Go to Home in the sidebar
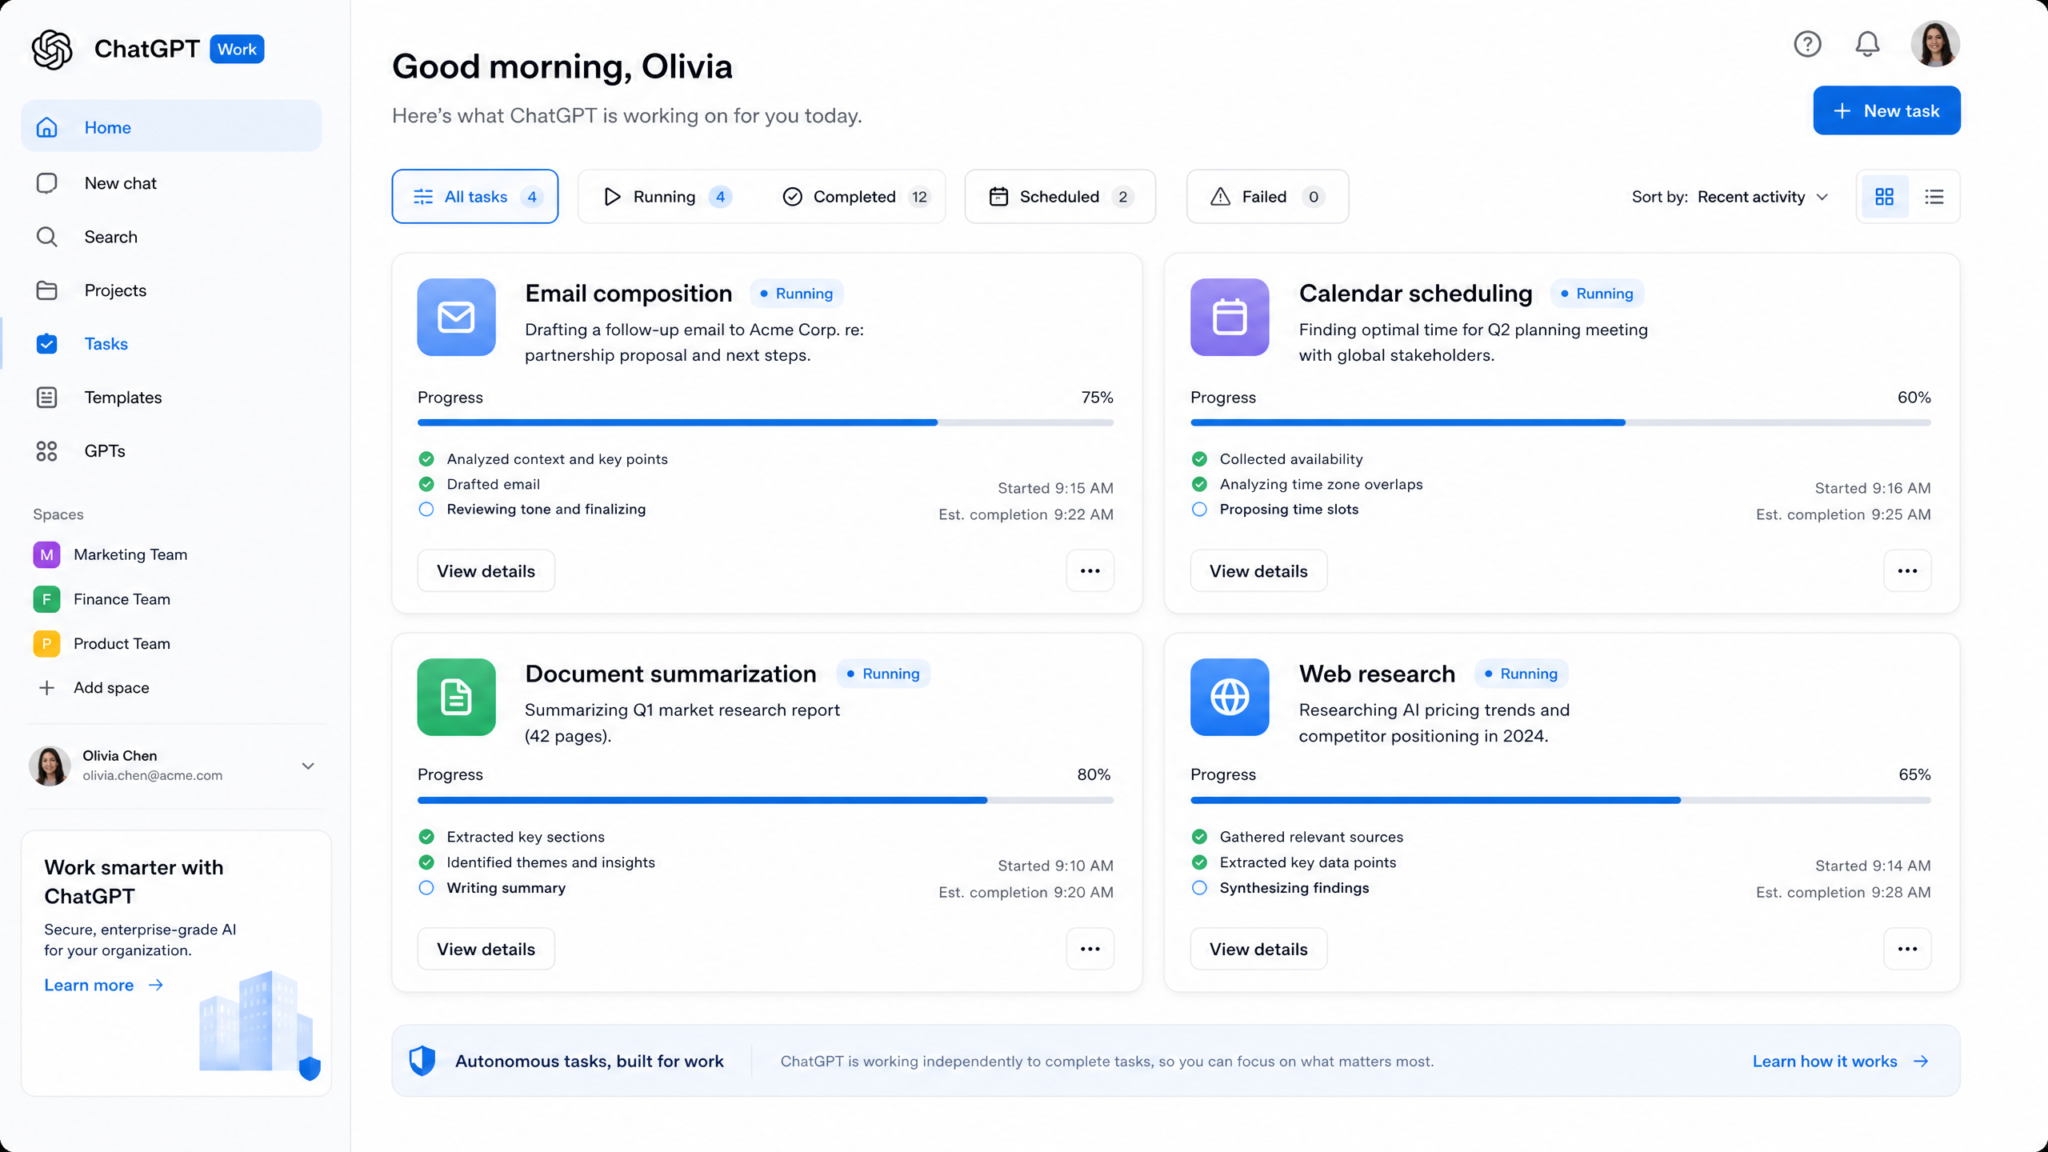 (x=171, y=127)
